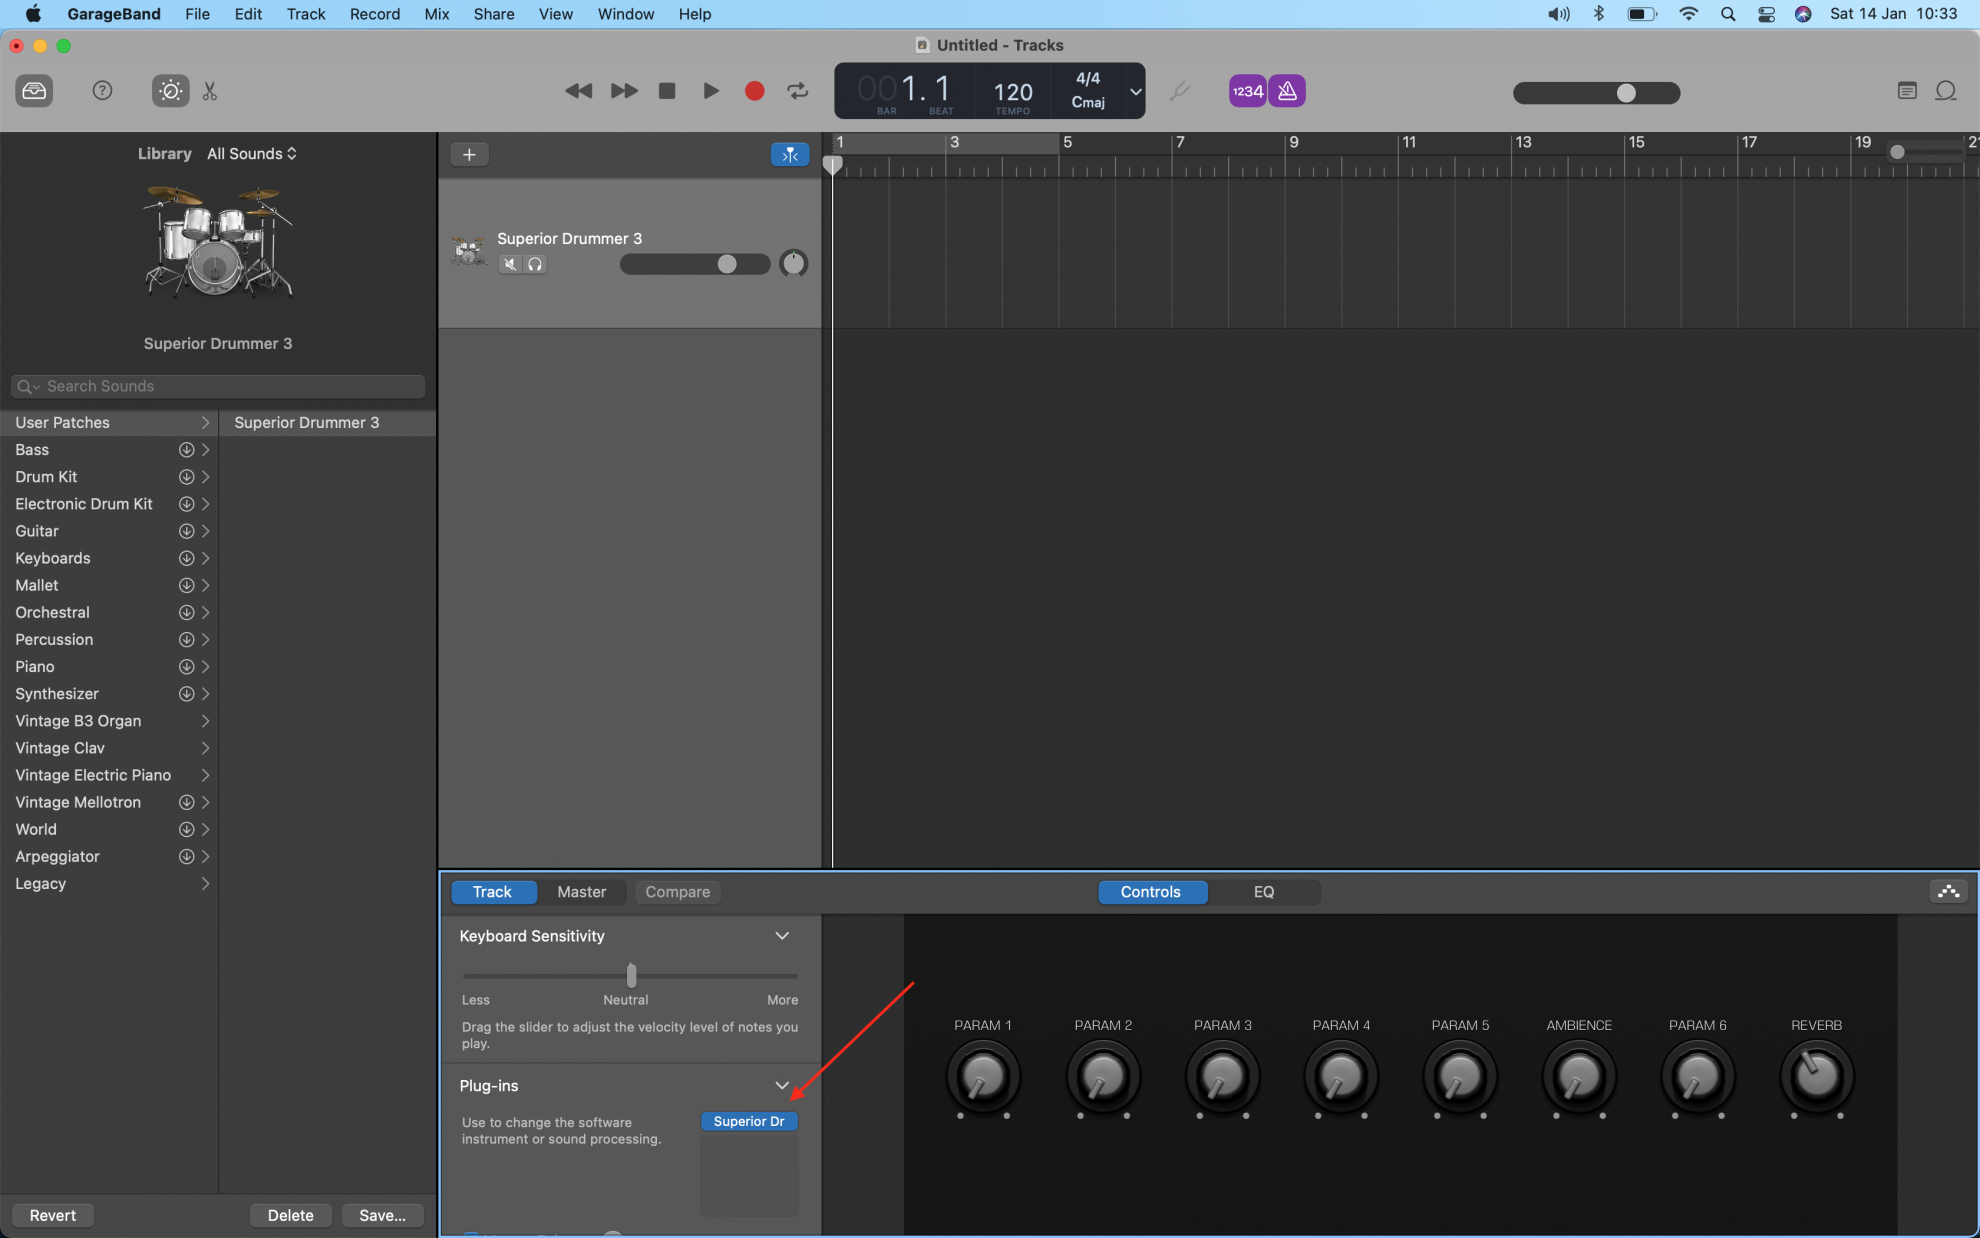The image size is (1980, 1238).
Task: Open Smart Controls via knob icon
Action: click(169, 90)
